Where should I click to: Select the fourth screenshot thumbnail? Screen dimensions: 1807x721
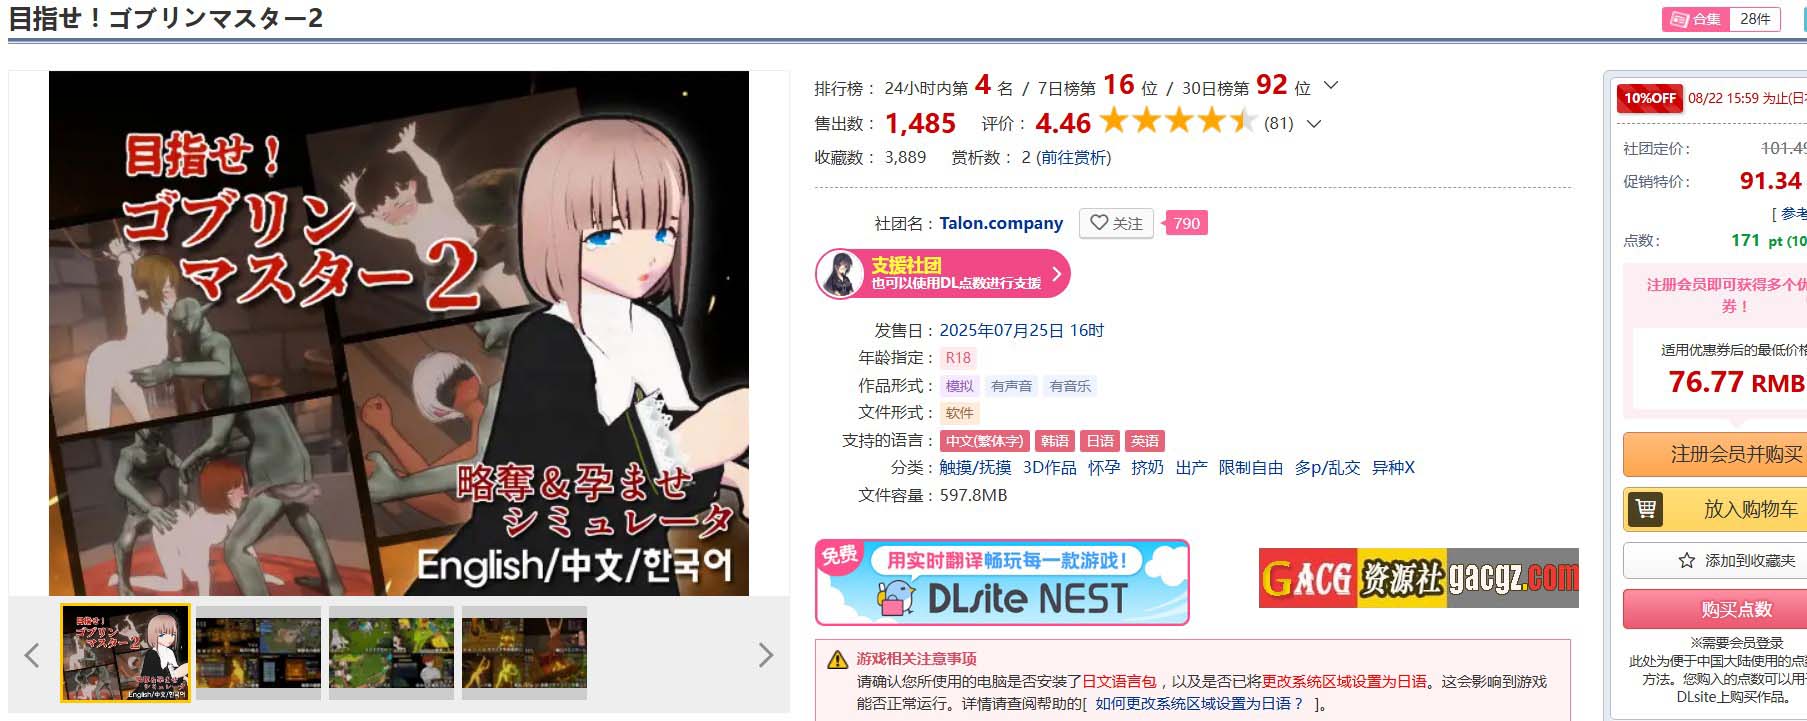click(x=524, y=653)
